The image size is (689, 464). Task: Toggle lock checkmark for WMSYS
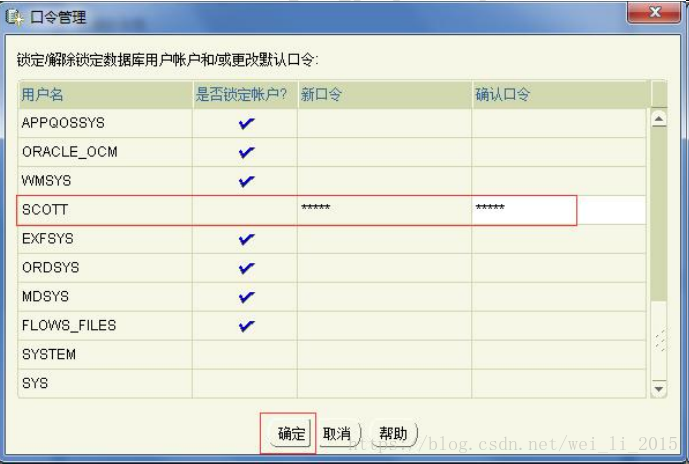pos(246,181)
